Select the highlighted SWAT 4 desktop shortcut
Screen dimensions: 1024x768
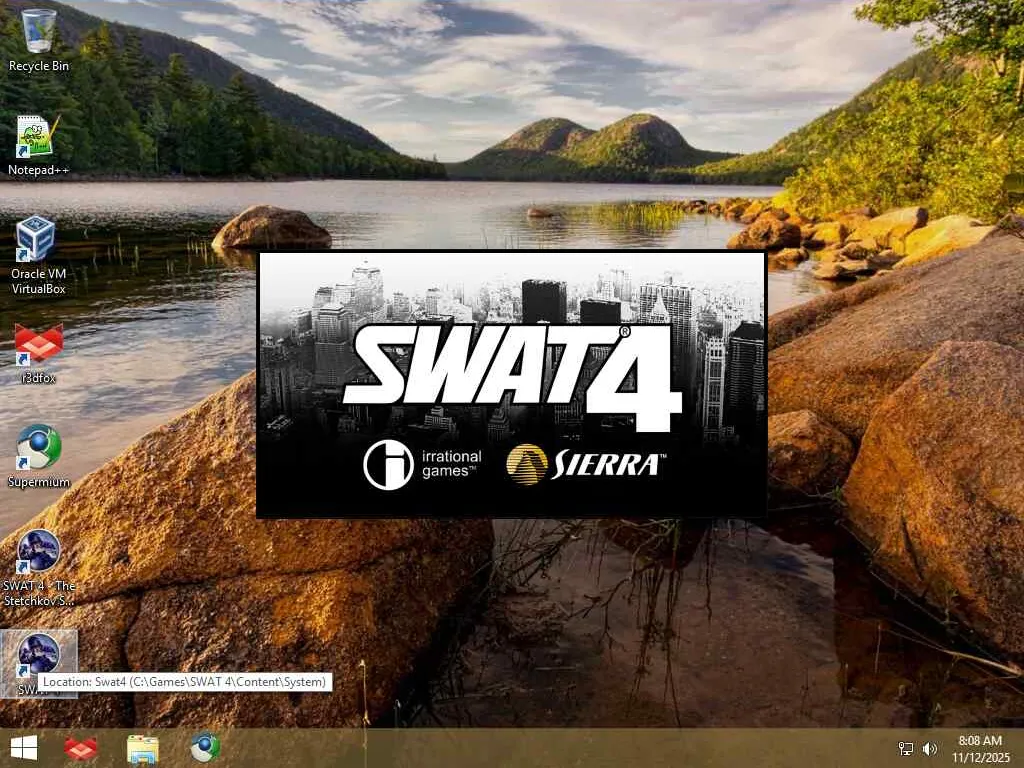click(x=39, y=664)
